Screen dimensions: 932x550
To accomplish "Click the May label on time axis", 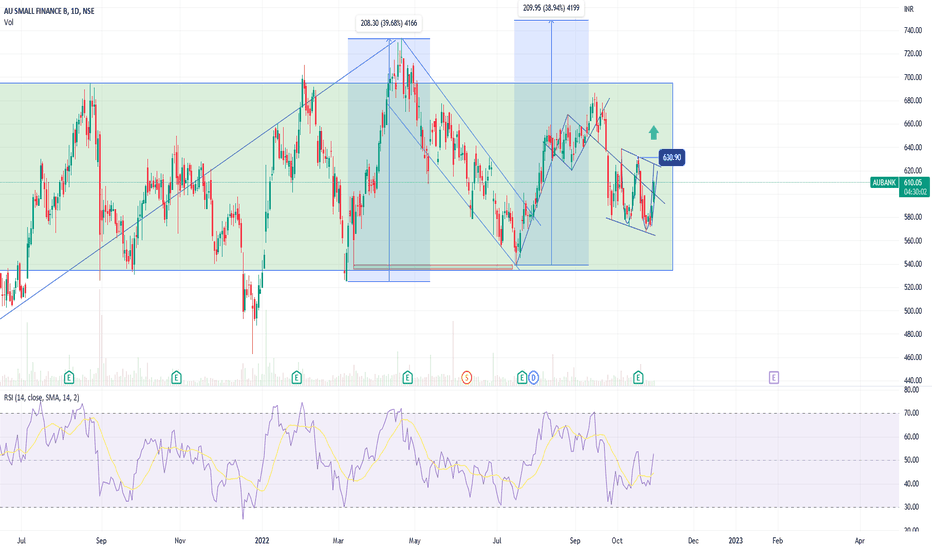I will coord(415,540).
